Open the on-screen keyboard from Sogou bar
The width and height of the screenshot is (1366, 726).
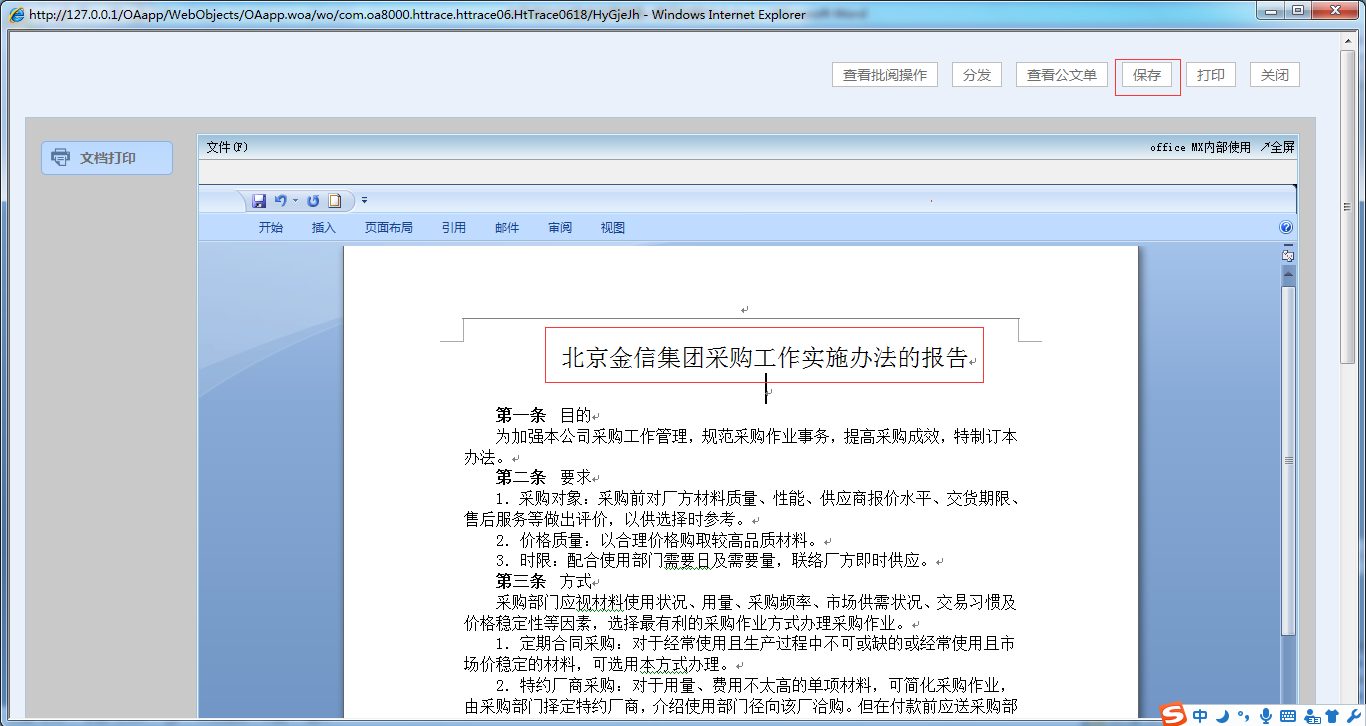click(1288, 716)
